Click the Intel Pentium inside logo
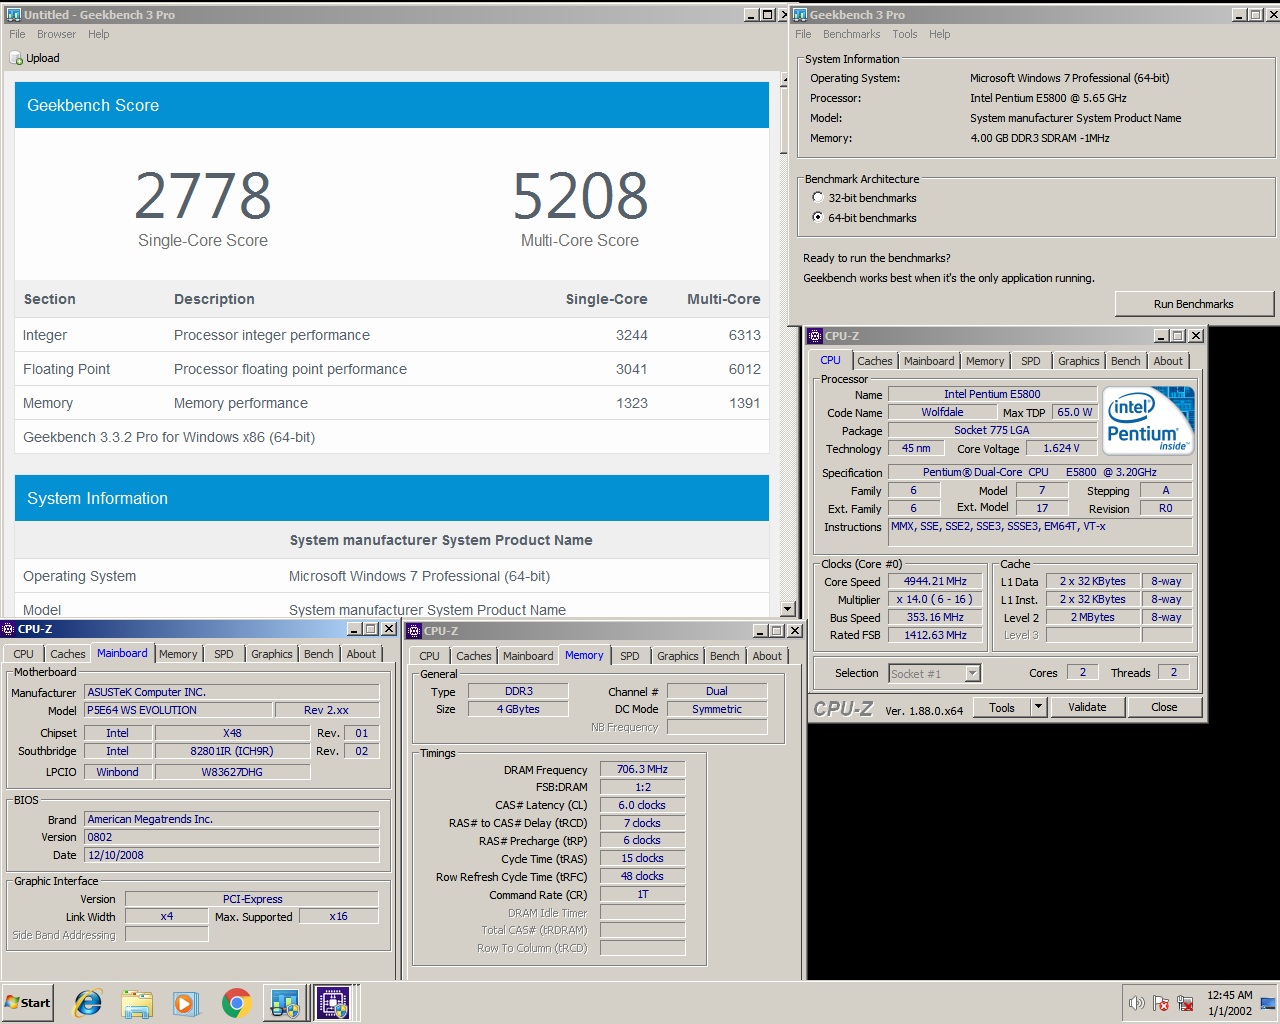Image resolution: width=1280 pixels, height=1024 pixels. (x=1148, y=420)
